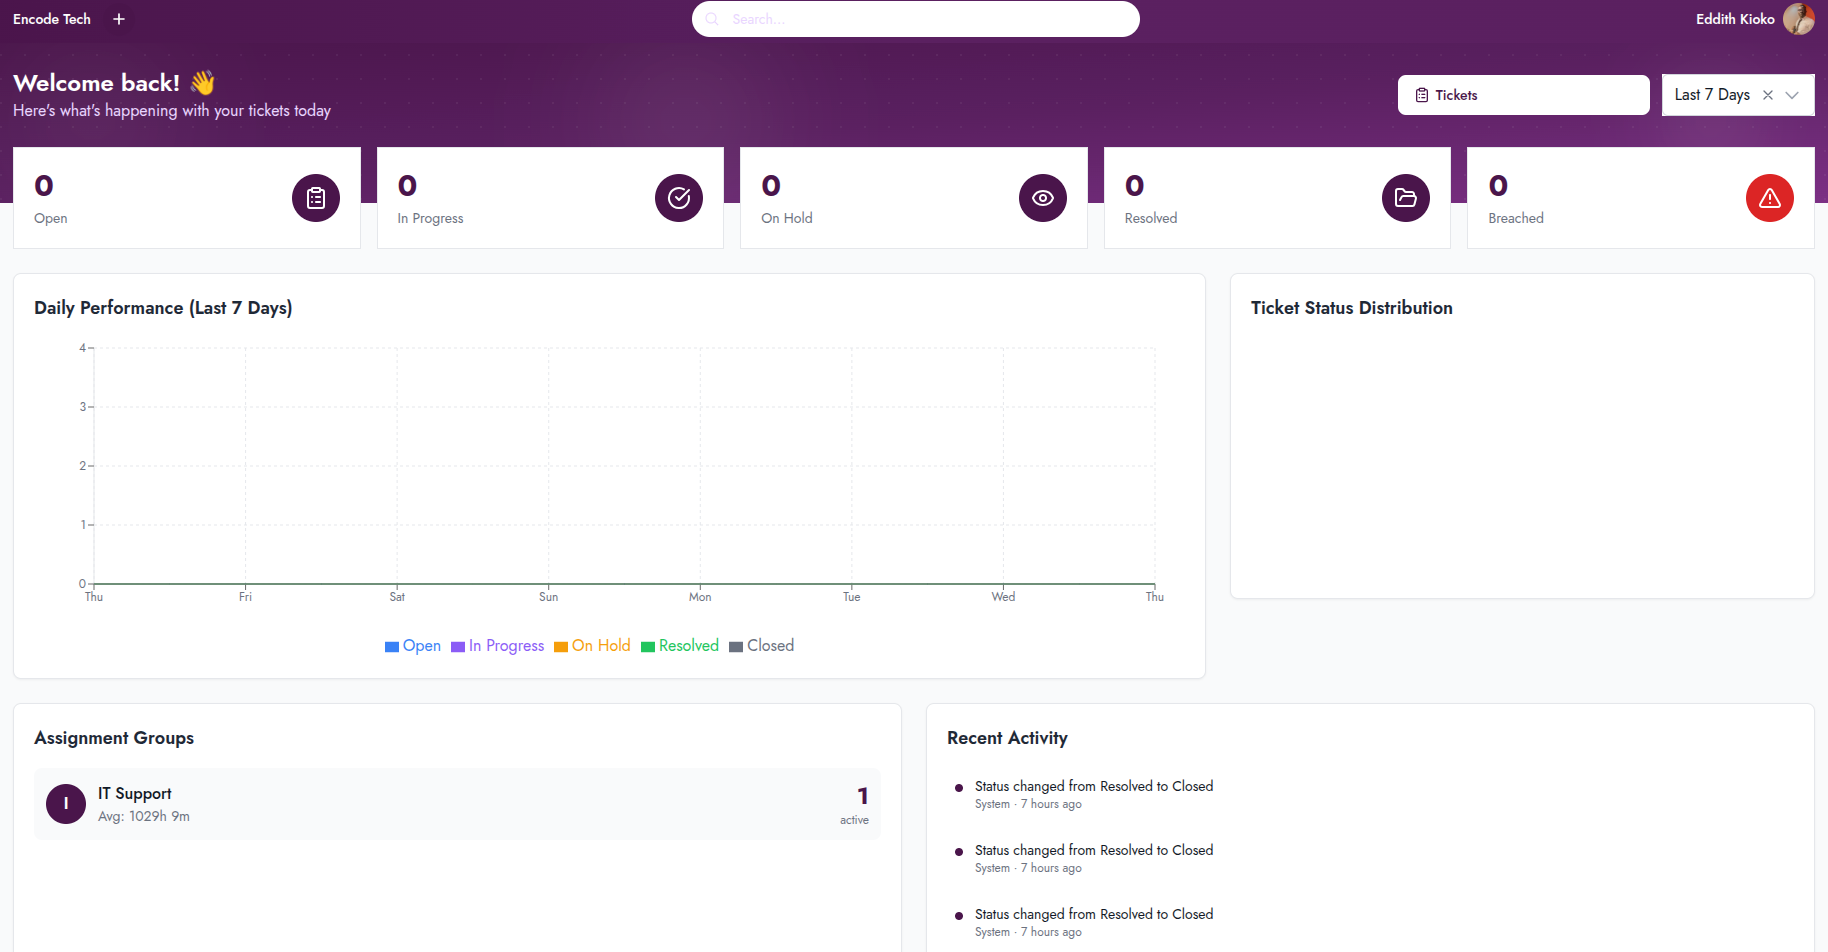1828x952 pixels.
Task: Click the Assignment Groups heading
Action: pyautogui.click(x=114, y=738)
